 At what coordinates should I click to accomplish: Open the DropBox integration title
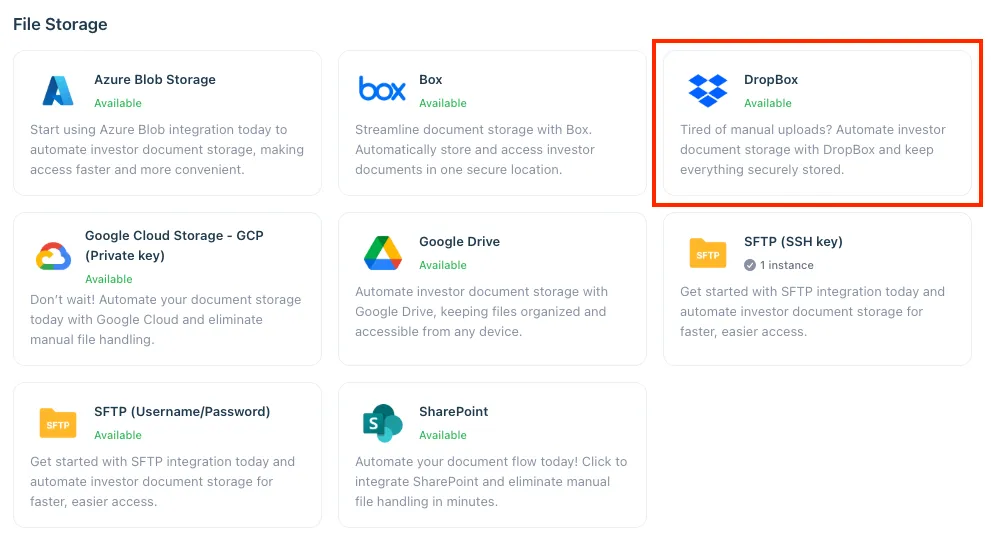tap(770, 80)
